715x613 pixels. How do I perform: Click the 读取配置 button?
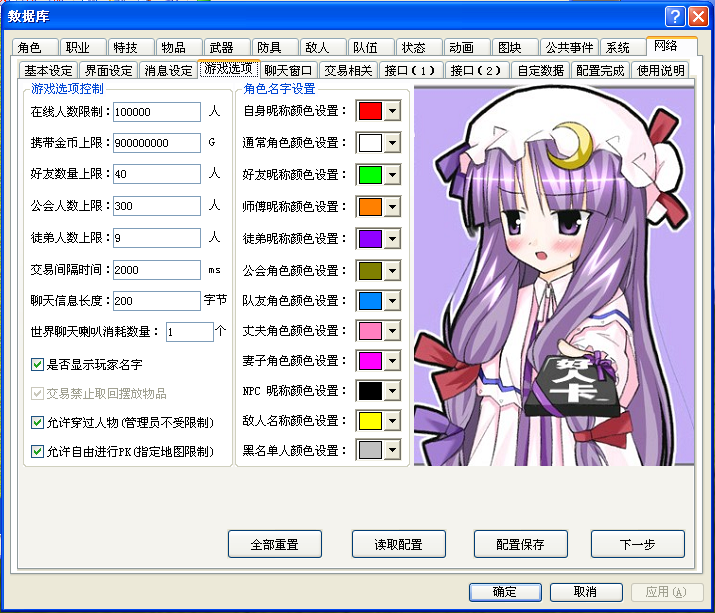click(x=399, y=544)
